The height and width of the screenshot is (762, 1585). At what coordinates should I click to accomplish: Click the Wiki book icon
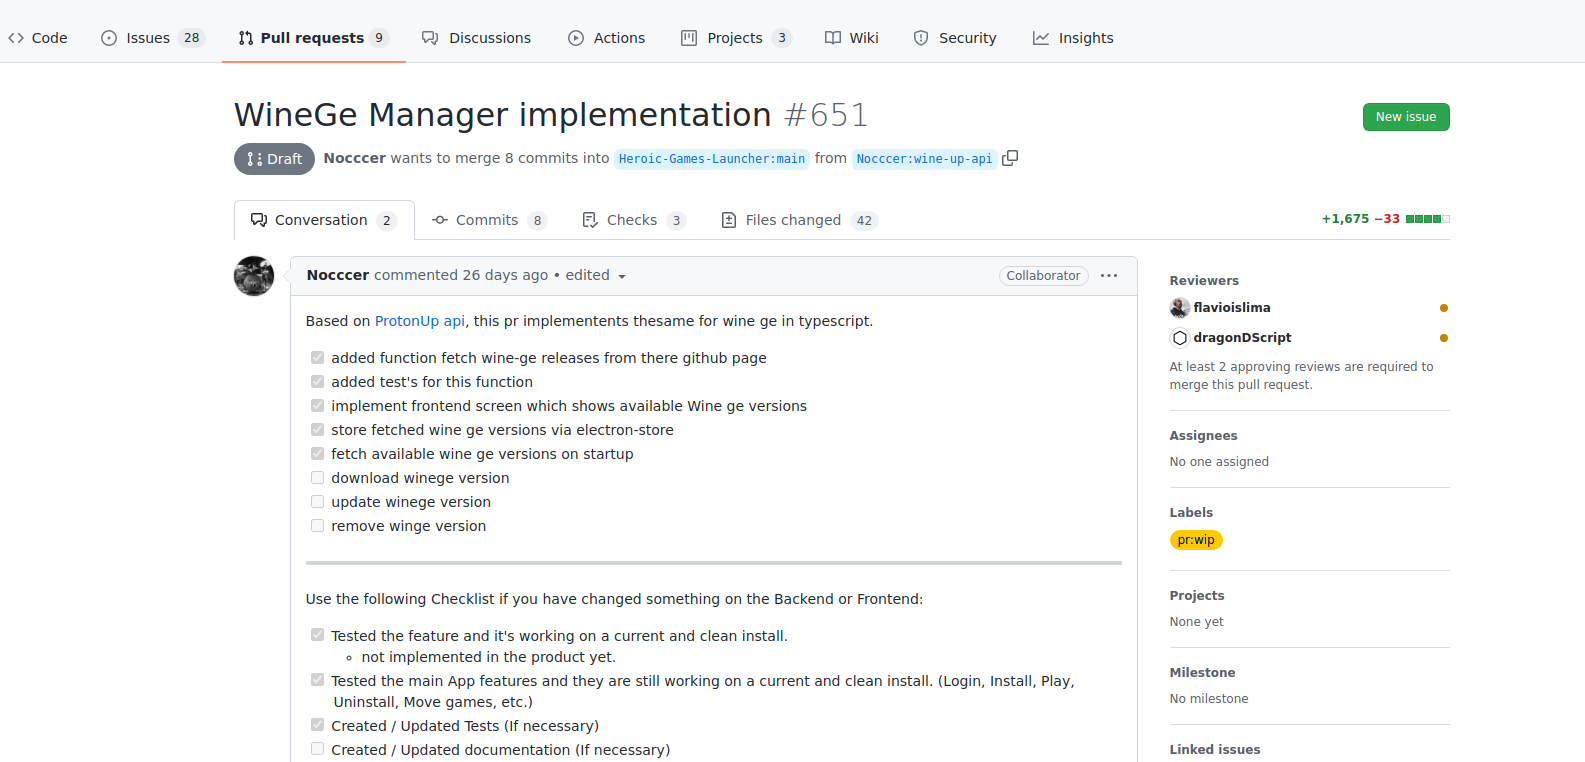(833, 38)
